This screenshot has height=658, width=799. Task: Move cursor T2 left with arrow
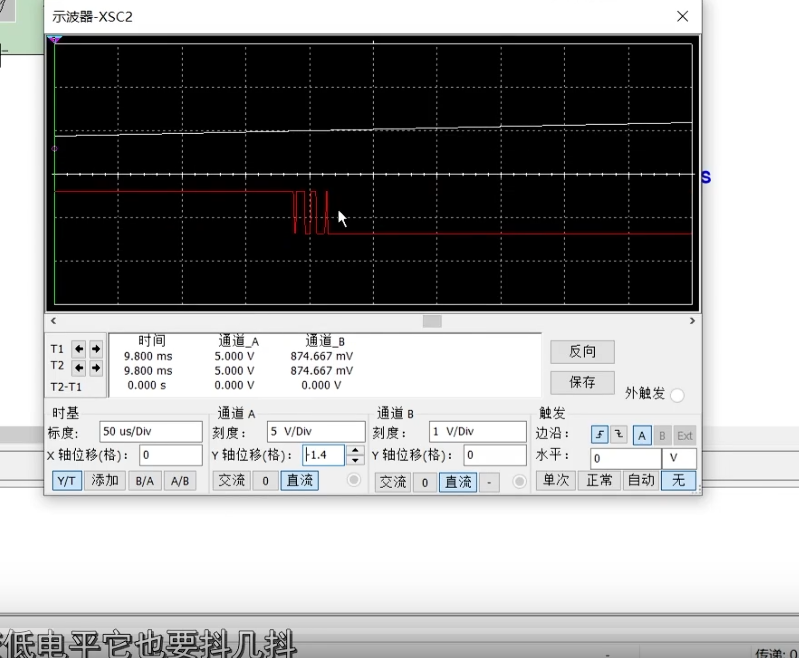78,367
